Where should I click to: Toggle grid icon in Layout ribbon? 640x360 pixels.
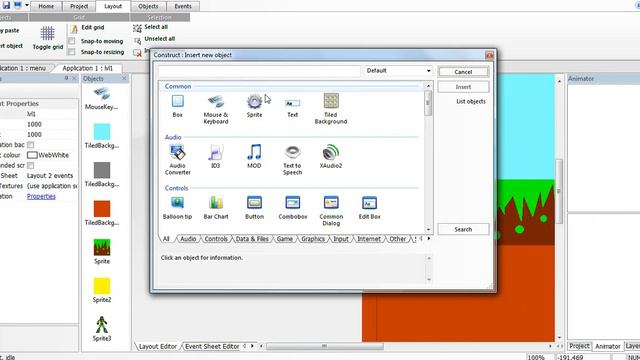pyautogui.click(x=48, y=38)
